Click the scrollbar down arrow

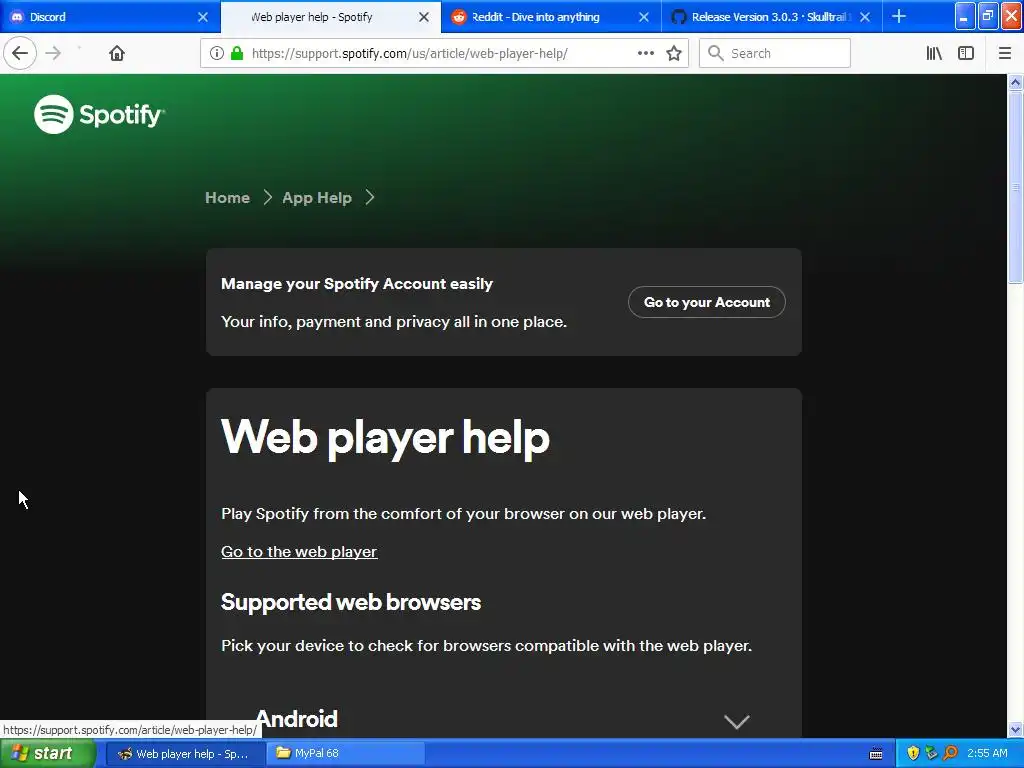1016,729
